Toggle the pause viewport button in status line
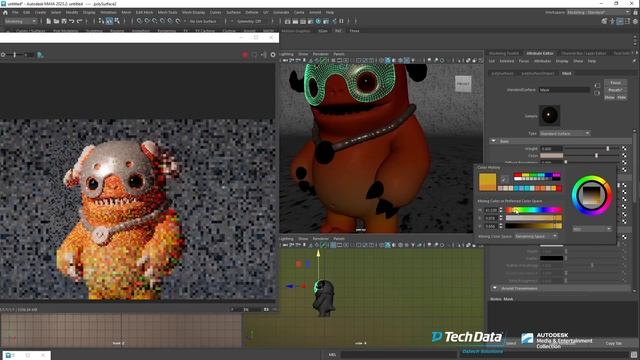 click(x=341, y=21)
